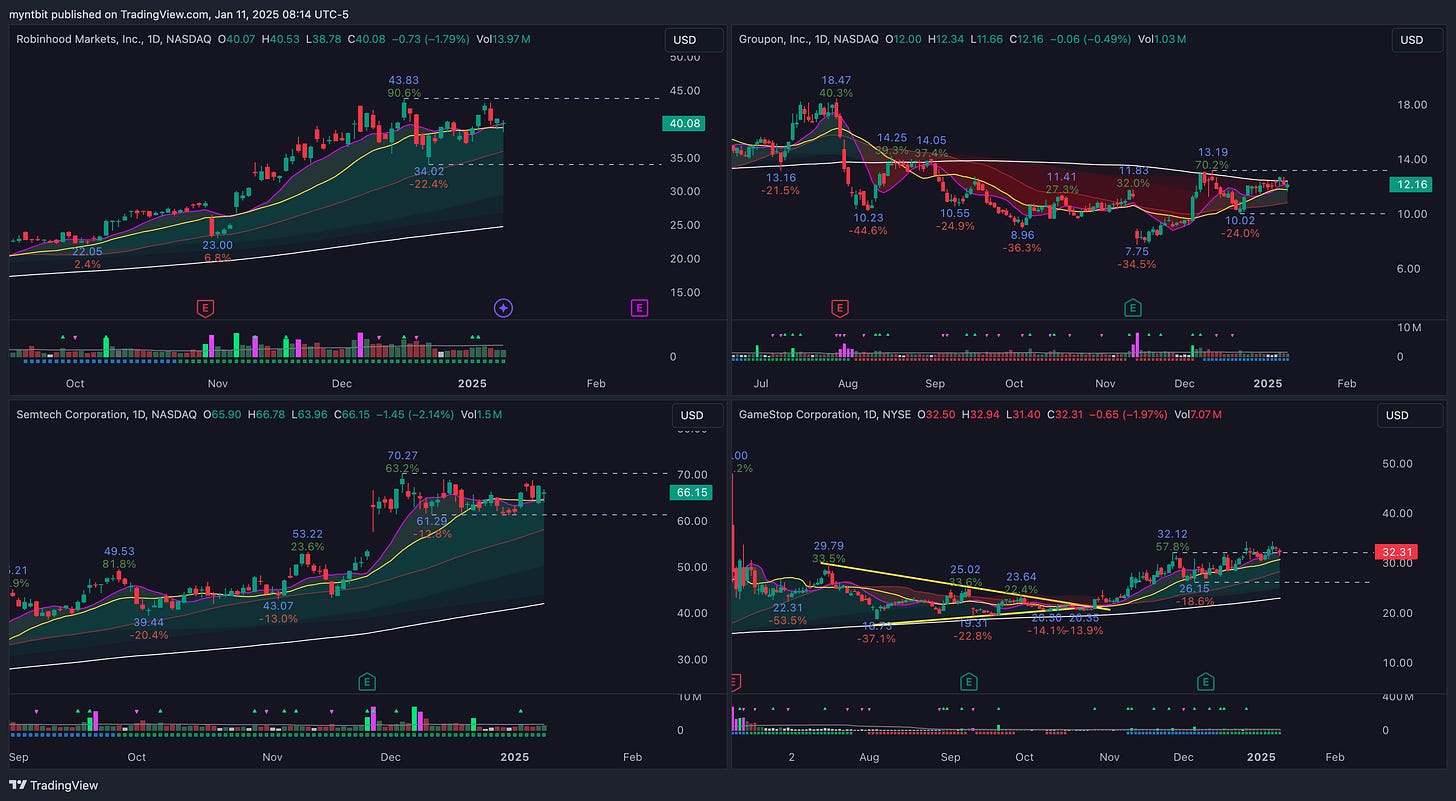
Task: Open the USD currency selector on GameStop chart
Action: 1411,415
